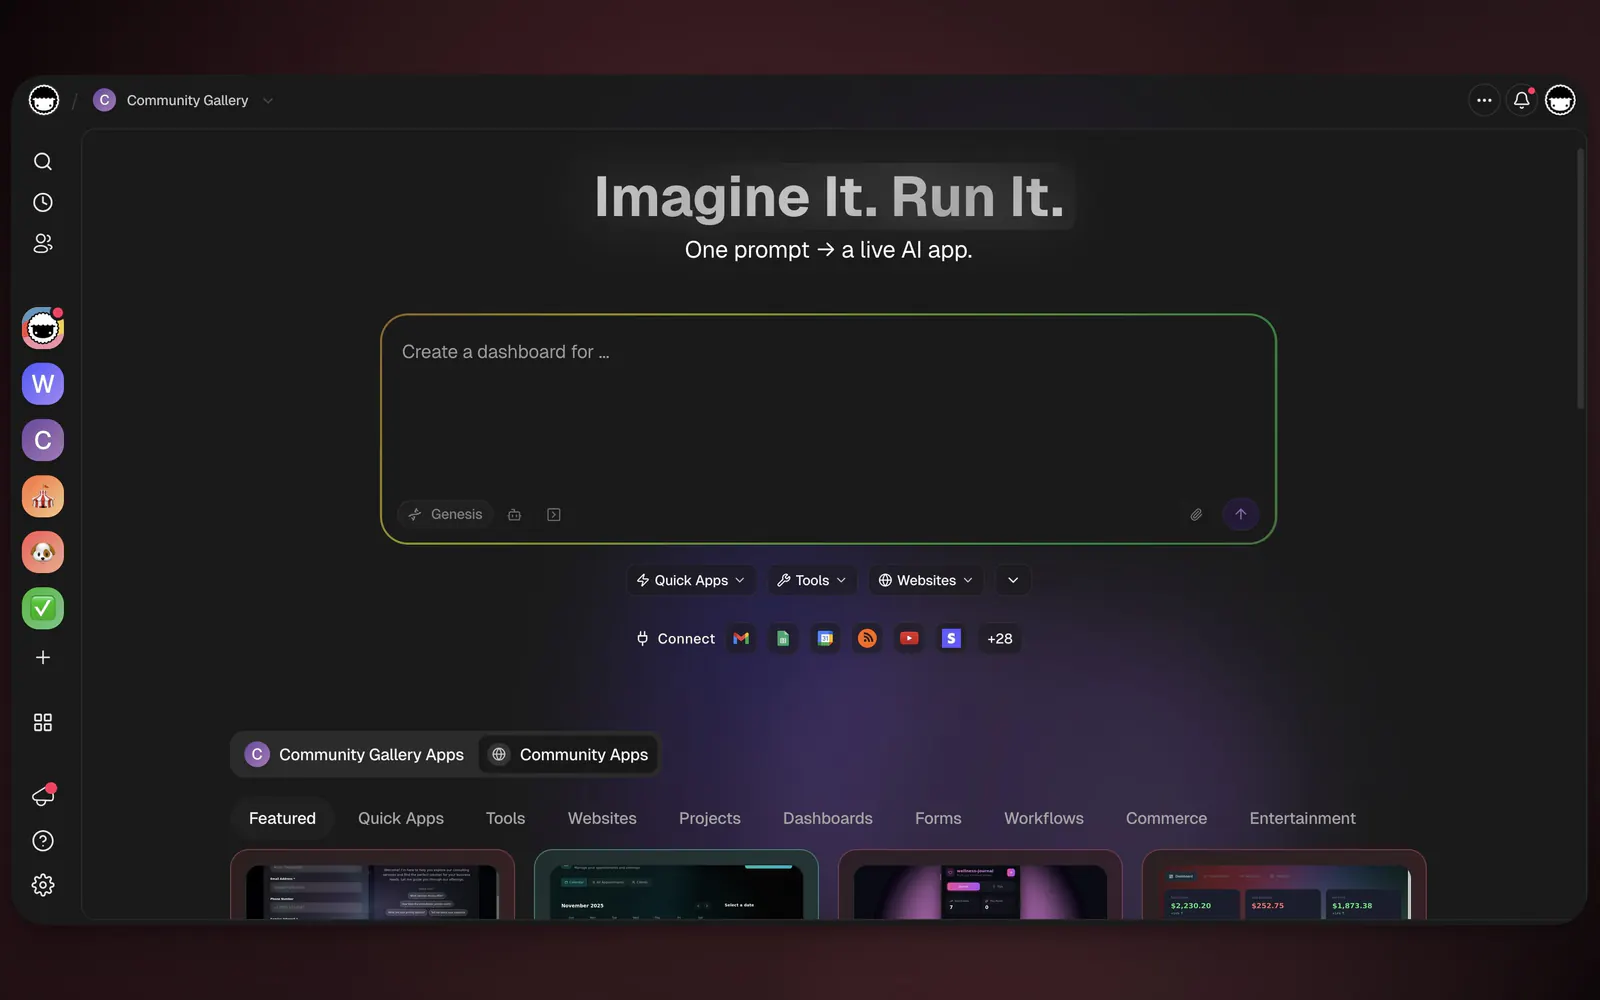Submit the prompt with the arrow button
The width and height of the screenshot is (1600, 1000).
(1241, 515)
